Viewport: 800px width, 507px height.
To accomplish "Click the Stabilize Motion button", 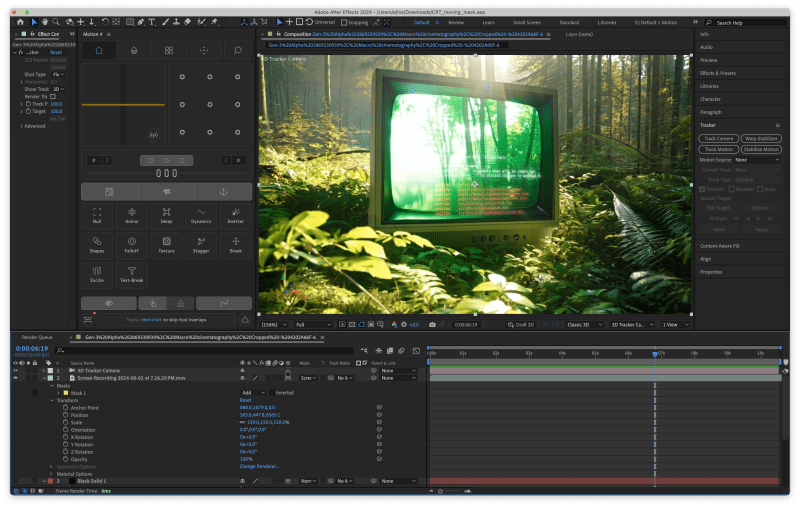I will tap(761, 149).
